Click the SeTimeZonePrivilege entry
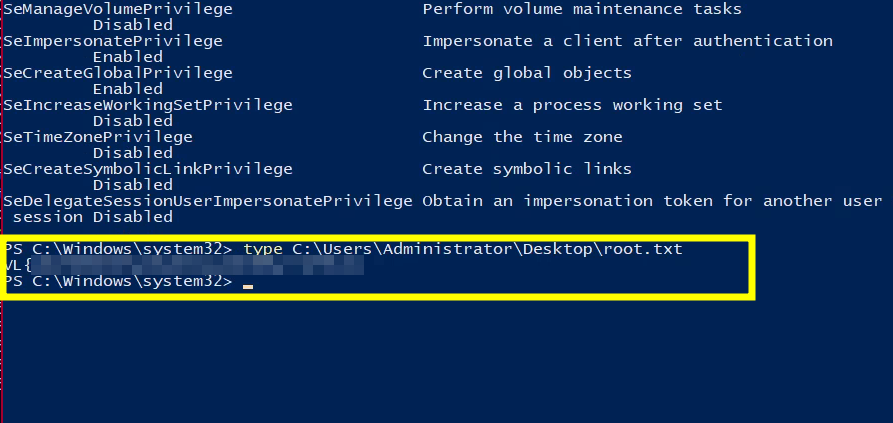This screenshot has height=423, width=893. pyautogui.click(x=98, y=137)
